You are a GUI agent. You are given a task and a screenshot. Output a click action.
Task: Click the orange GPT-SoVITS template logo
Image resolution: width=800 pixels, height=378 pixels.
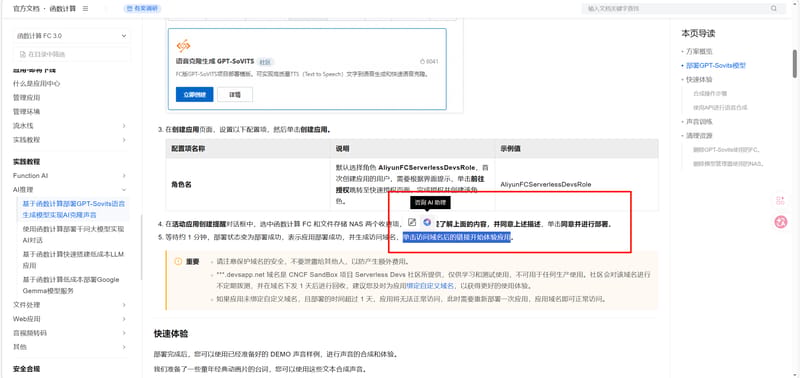[x=183, y=45]
